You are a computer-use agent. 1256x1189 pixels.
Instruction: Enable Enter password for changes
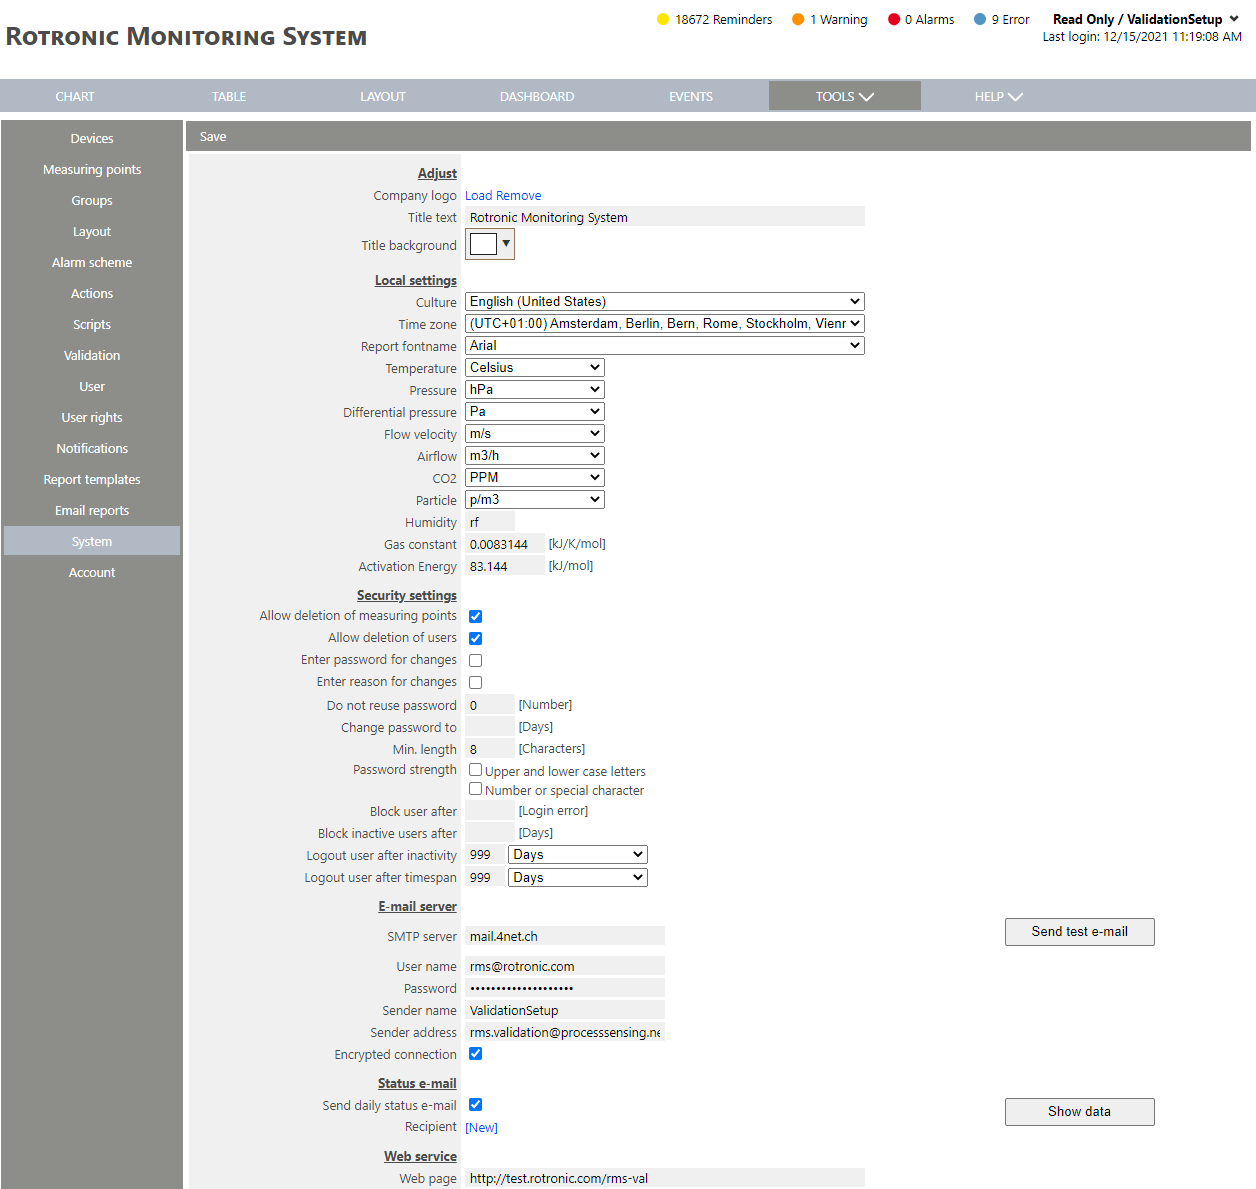[476, 660]
